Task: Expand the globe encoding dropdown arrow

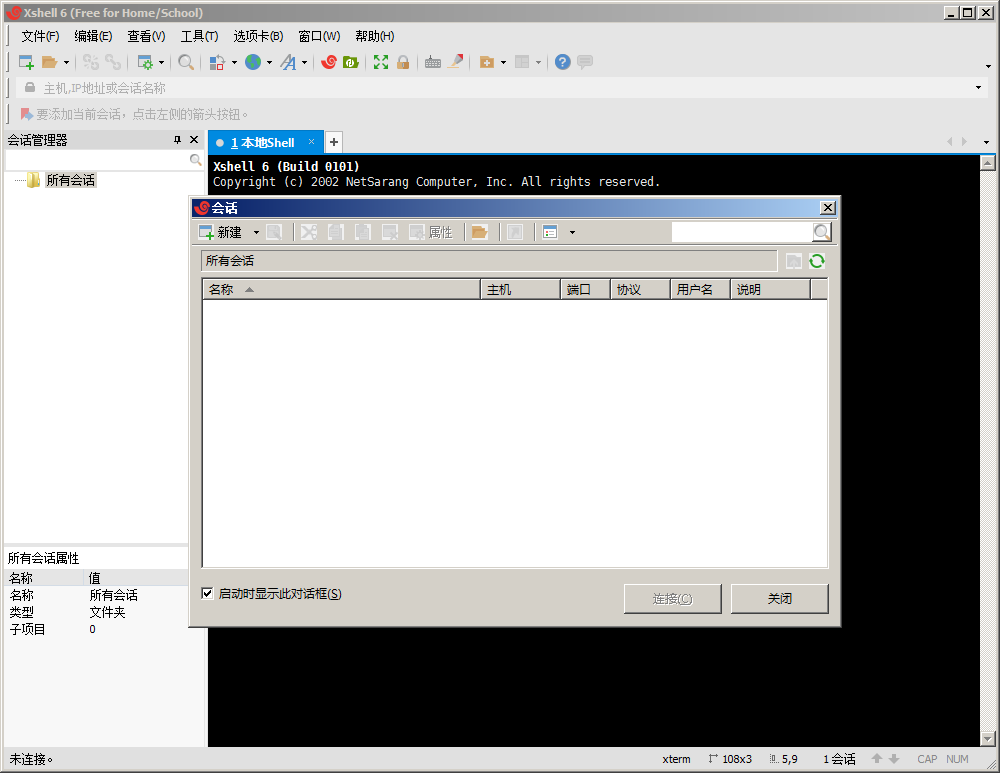Action: coord(269,63)
